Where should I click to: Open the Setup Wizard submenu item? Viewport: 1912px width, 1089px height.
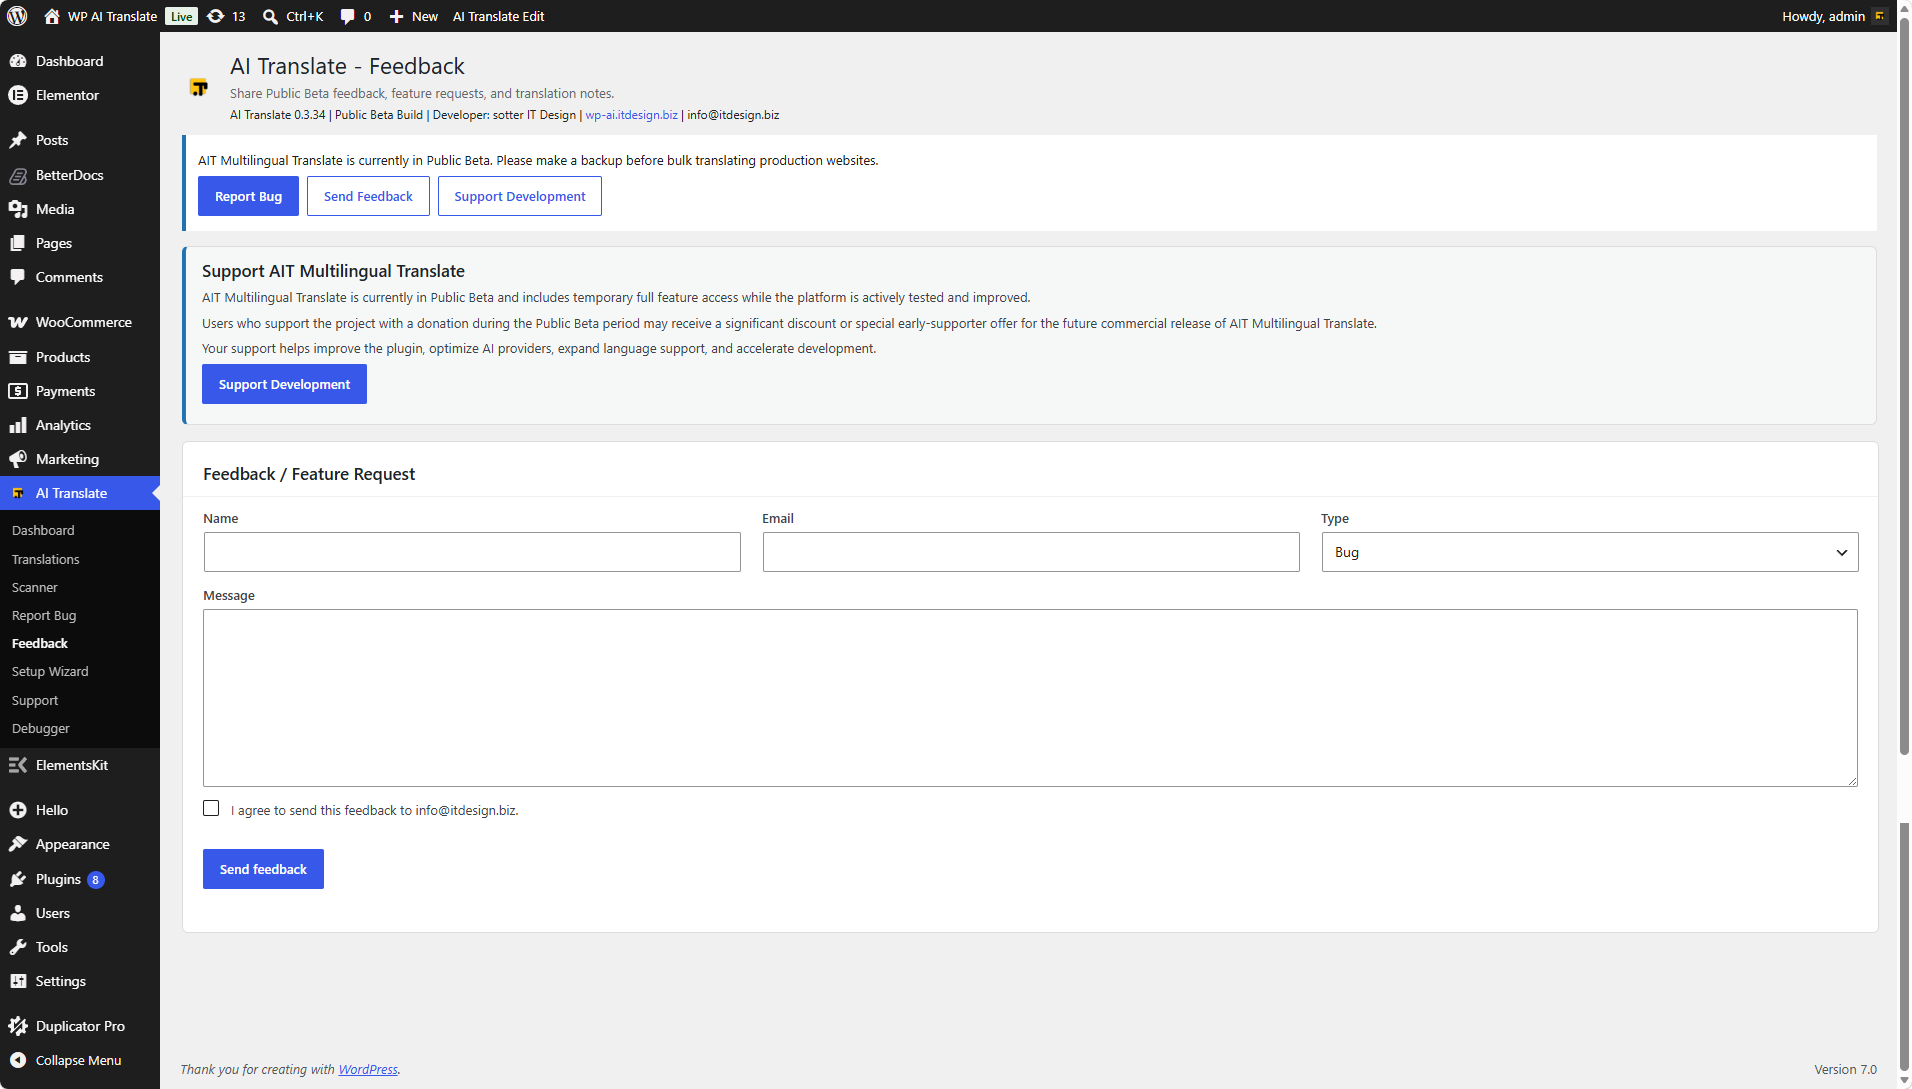50,671
